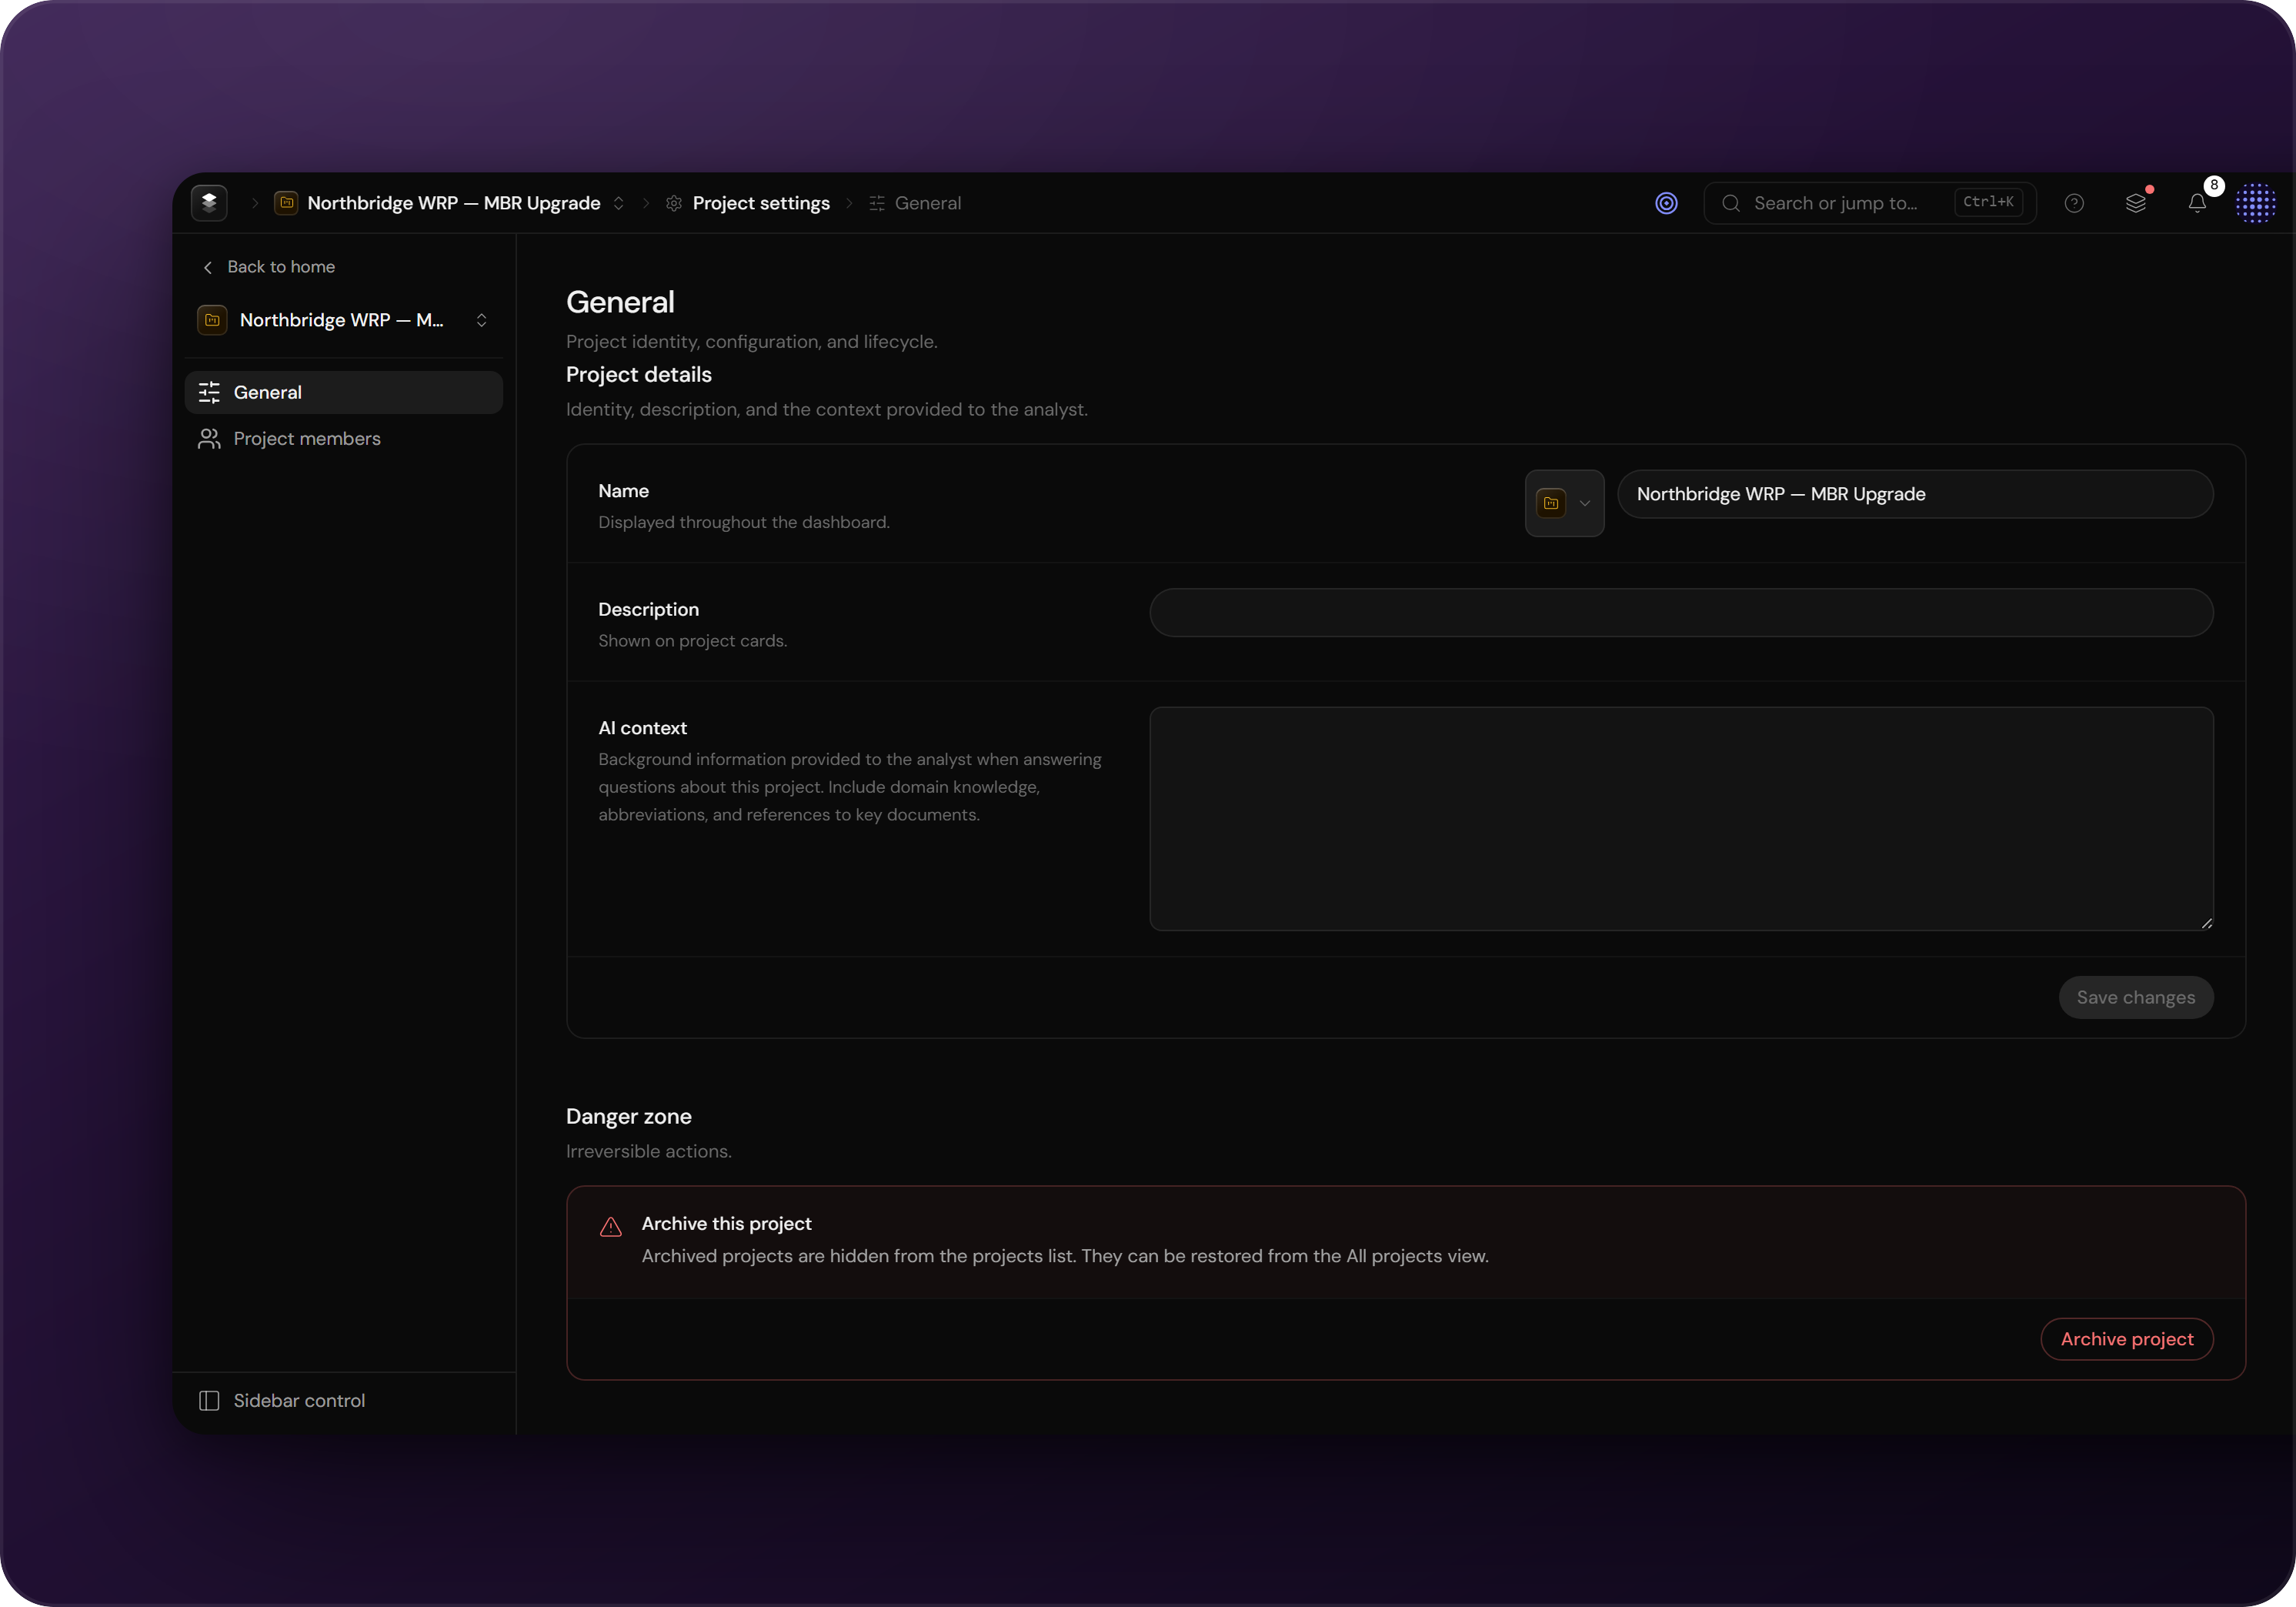Click the Description input field
The image size is (2296, 1607).
pos(1681,613)
